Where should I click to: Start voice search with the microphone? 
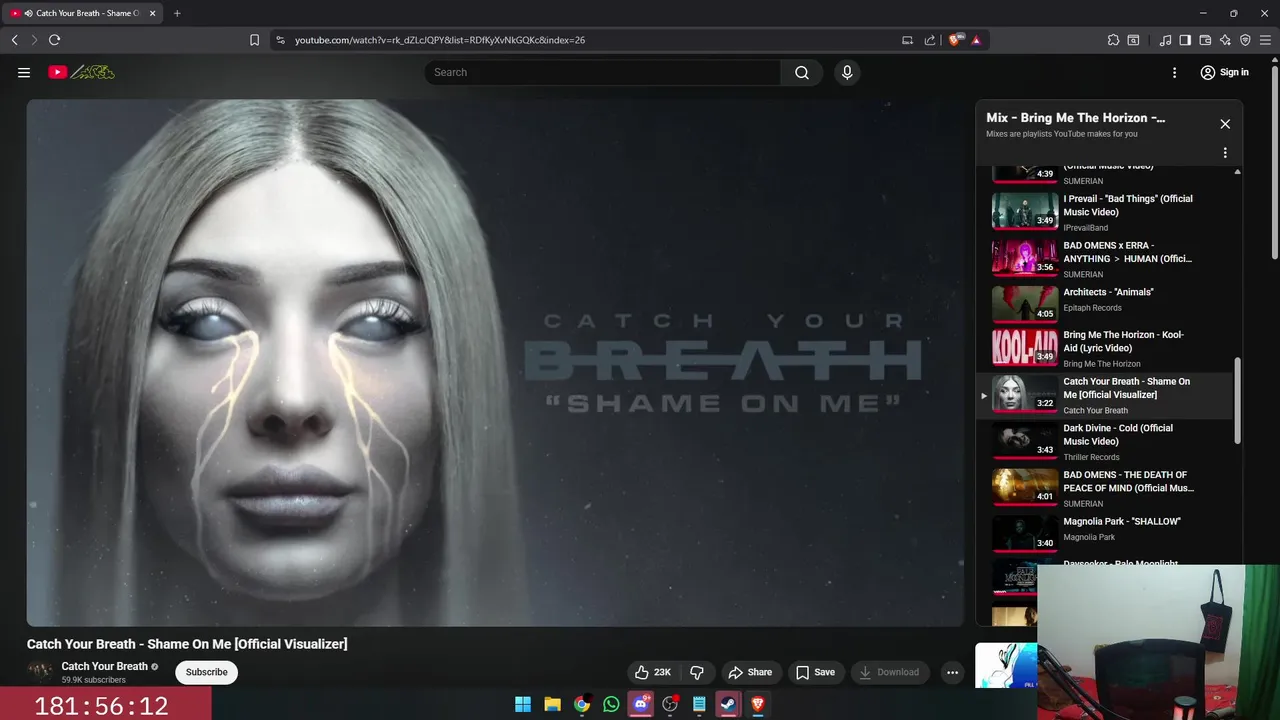[847, 72]
